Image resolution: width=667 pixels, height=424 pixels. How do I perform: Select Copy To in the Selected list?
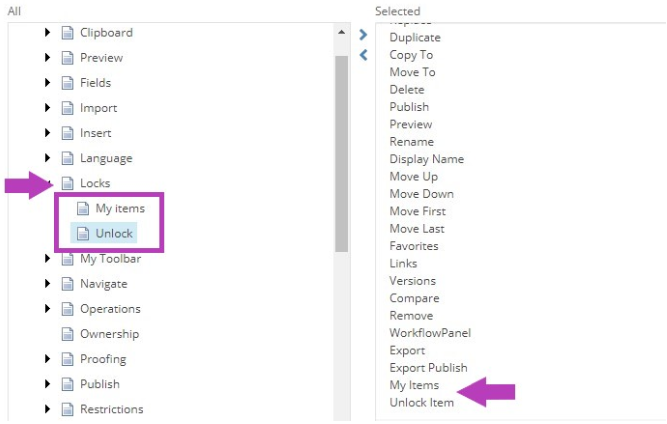click(x=411, y=55)
